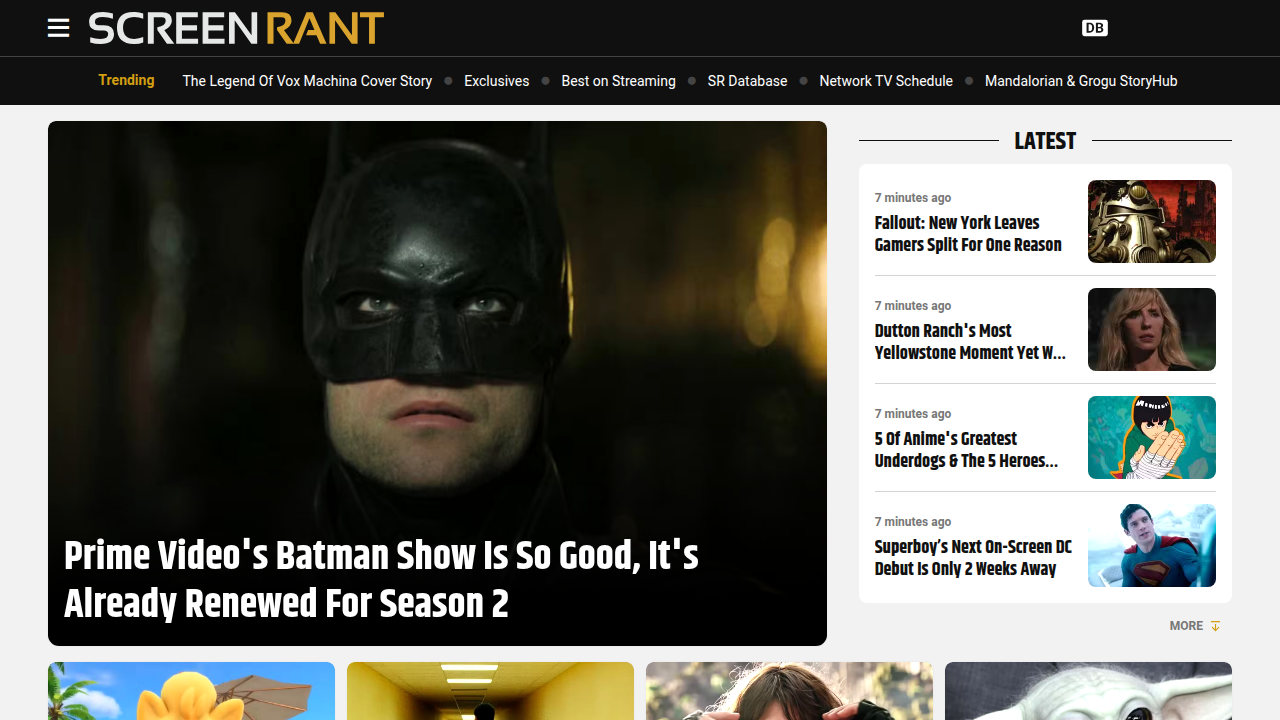Viewport: 1280px width, 720px height.
Task: Open the Grogu article card thumbnail
Action: (x=1088, y=691)
